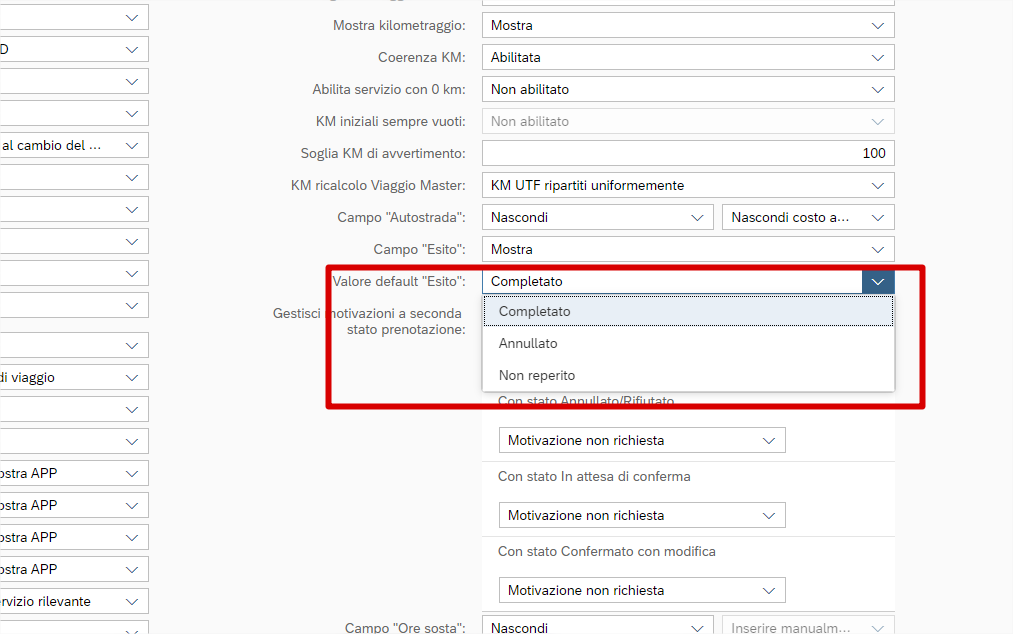Screen dimensions: 1013x634
Task: Open the 'Nascondi costo a...' dropdown
Action: point(877,217)
